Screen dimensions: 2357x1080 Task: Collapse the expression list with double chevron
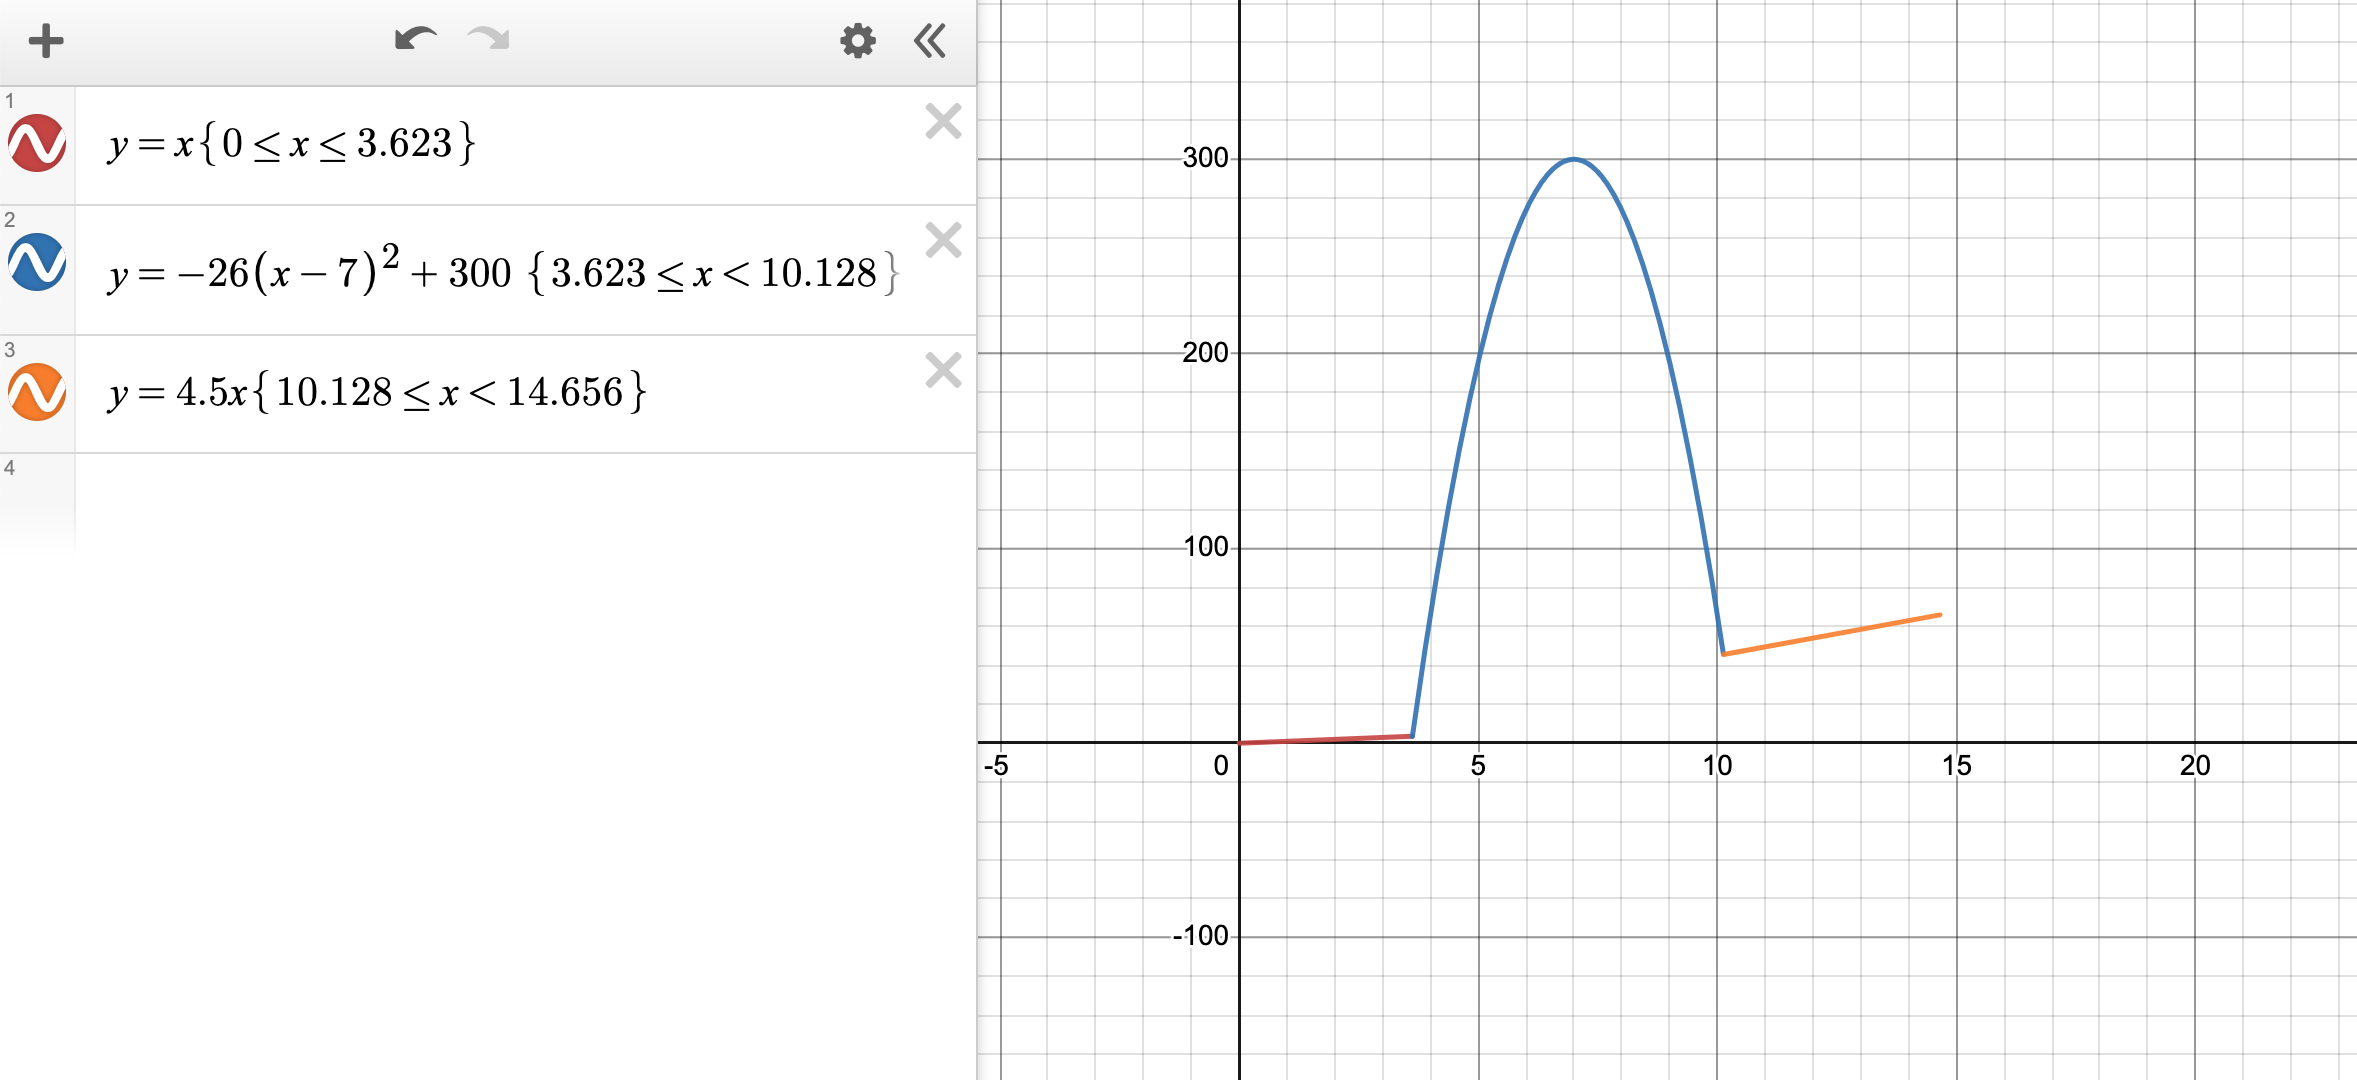point(930,41)
